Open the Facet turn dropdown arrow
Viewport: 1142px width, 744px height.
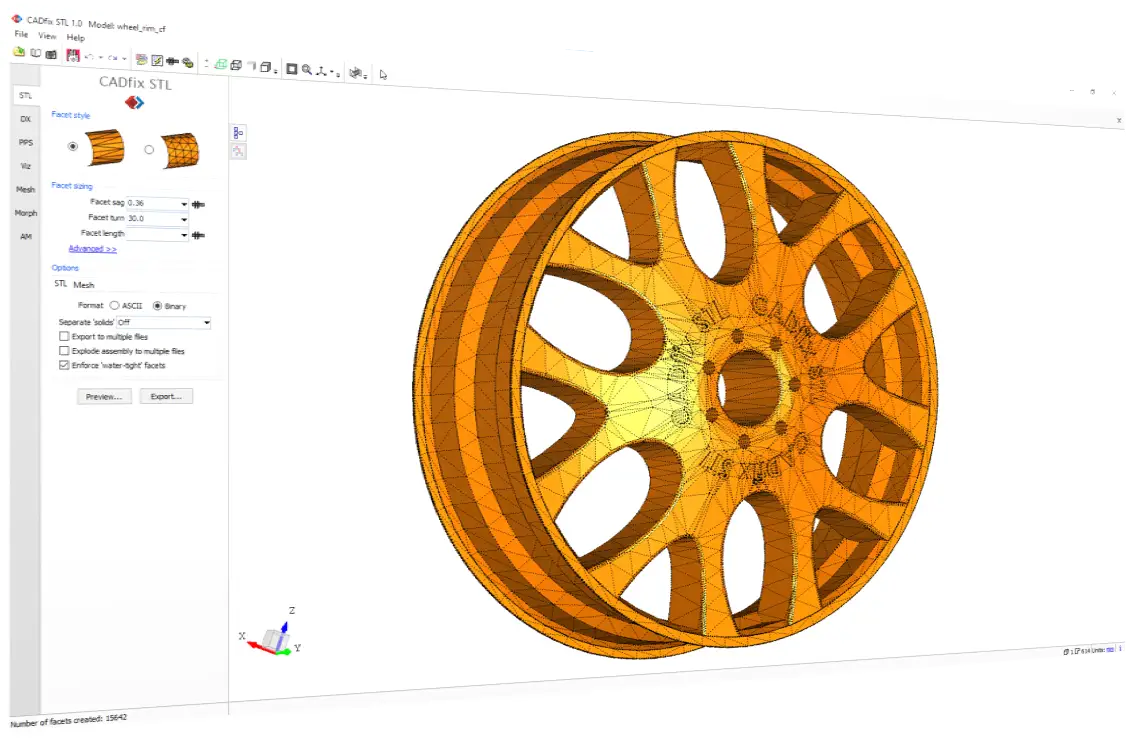pos(184,220)
